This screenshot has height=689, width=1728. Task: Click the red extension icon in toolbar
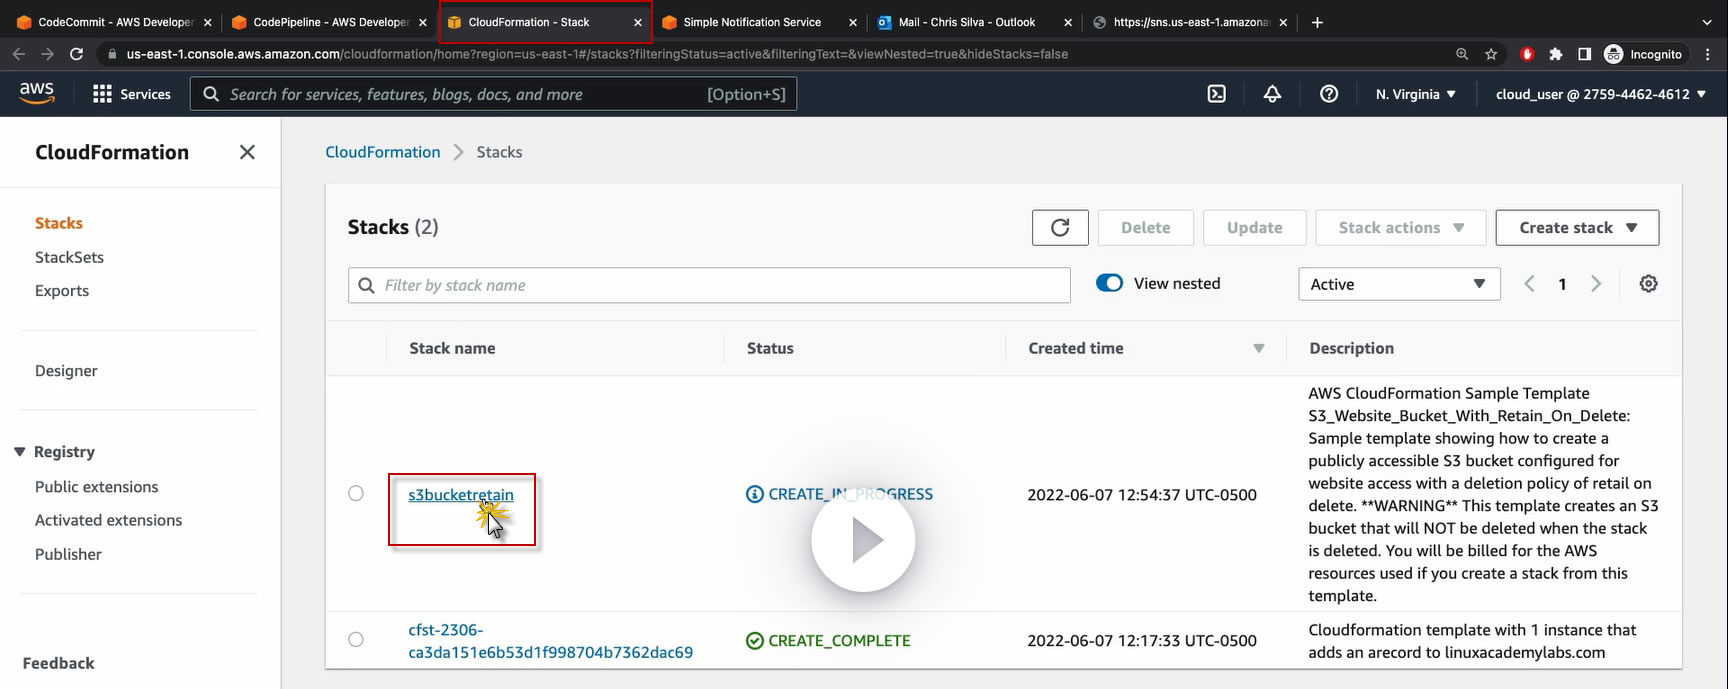click(x=1527, y=54)
